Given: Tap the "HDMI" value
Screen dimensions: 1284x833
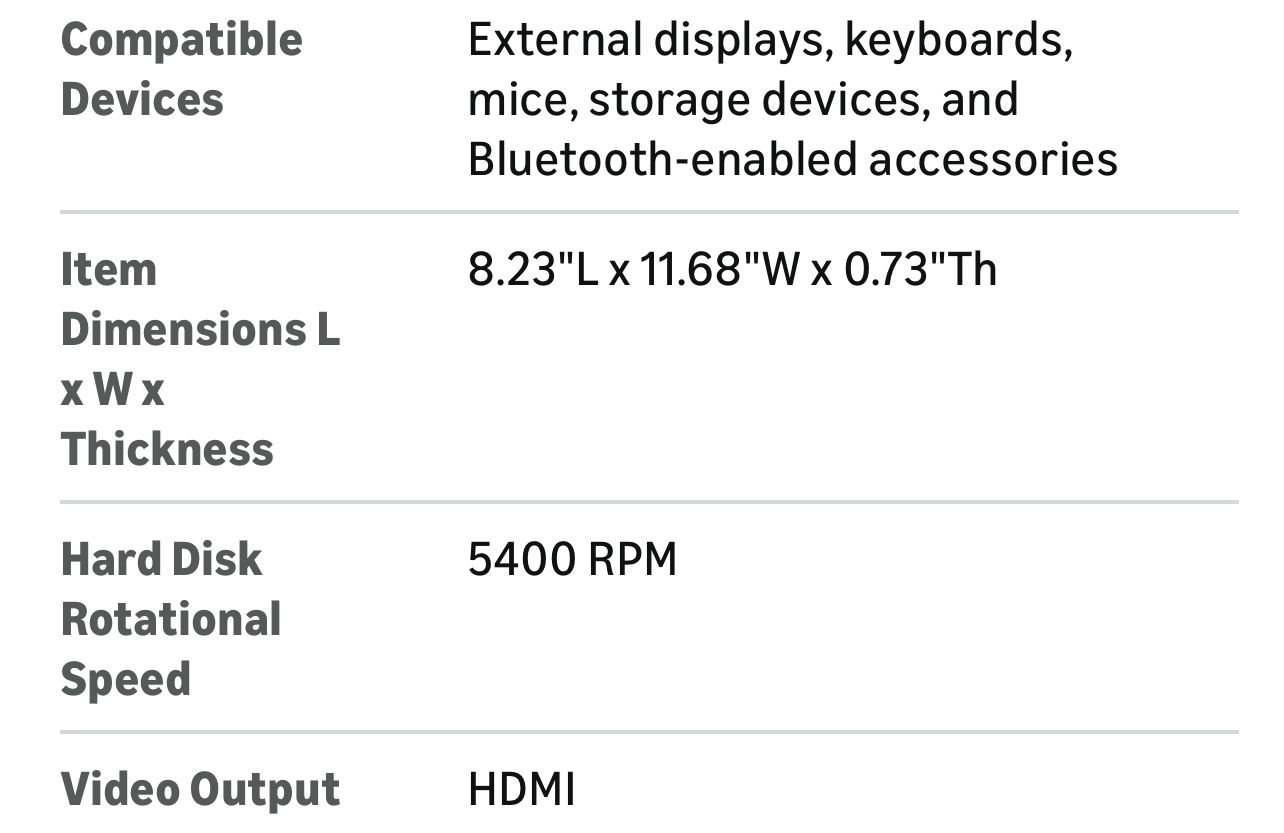Looking at the screenshot, I should click(521, 790).
